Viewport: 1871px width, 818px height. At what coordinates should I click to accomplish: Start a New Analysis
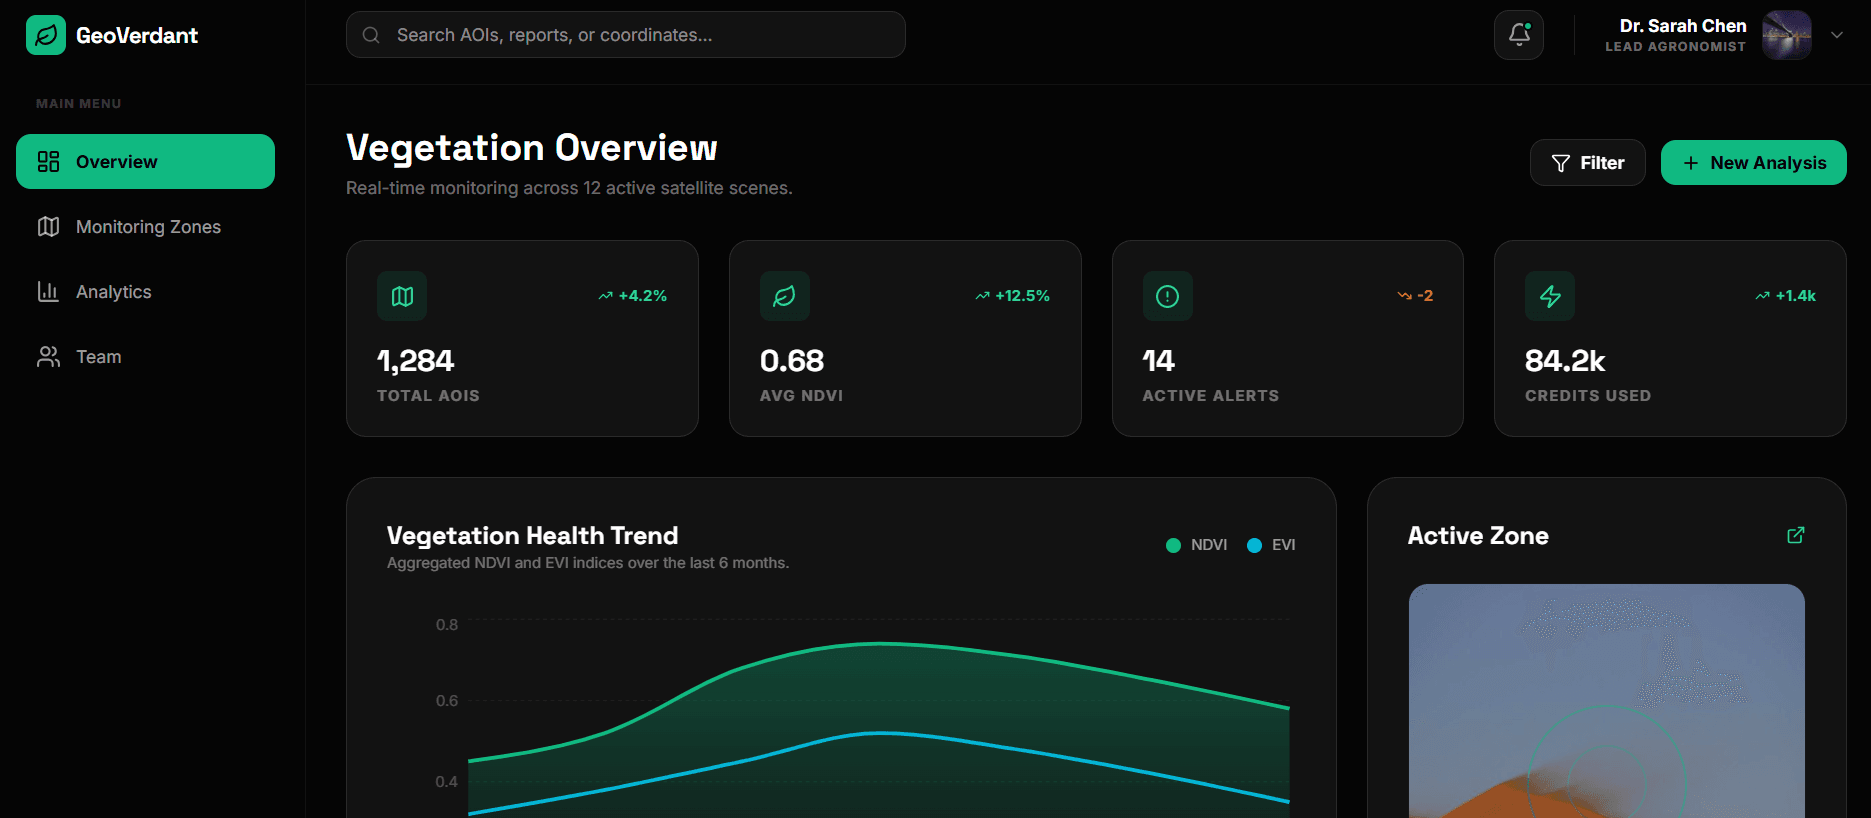pos(1754,163)
